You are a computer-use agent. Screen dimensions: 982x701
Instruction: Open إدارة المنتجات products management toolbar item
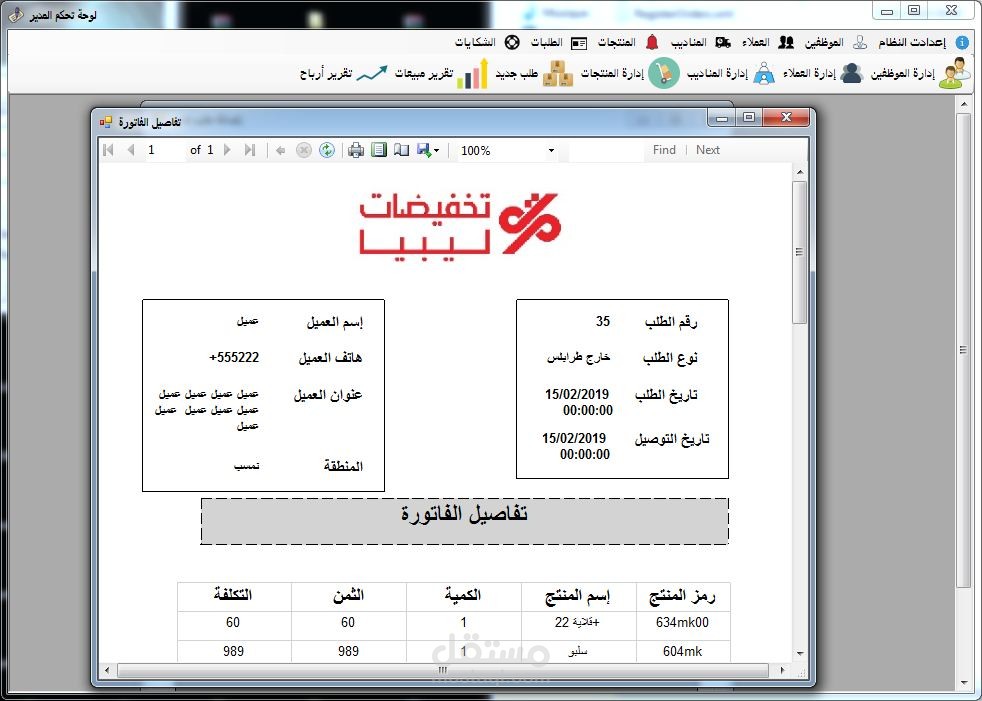tap(629, 73)
